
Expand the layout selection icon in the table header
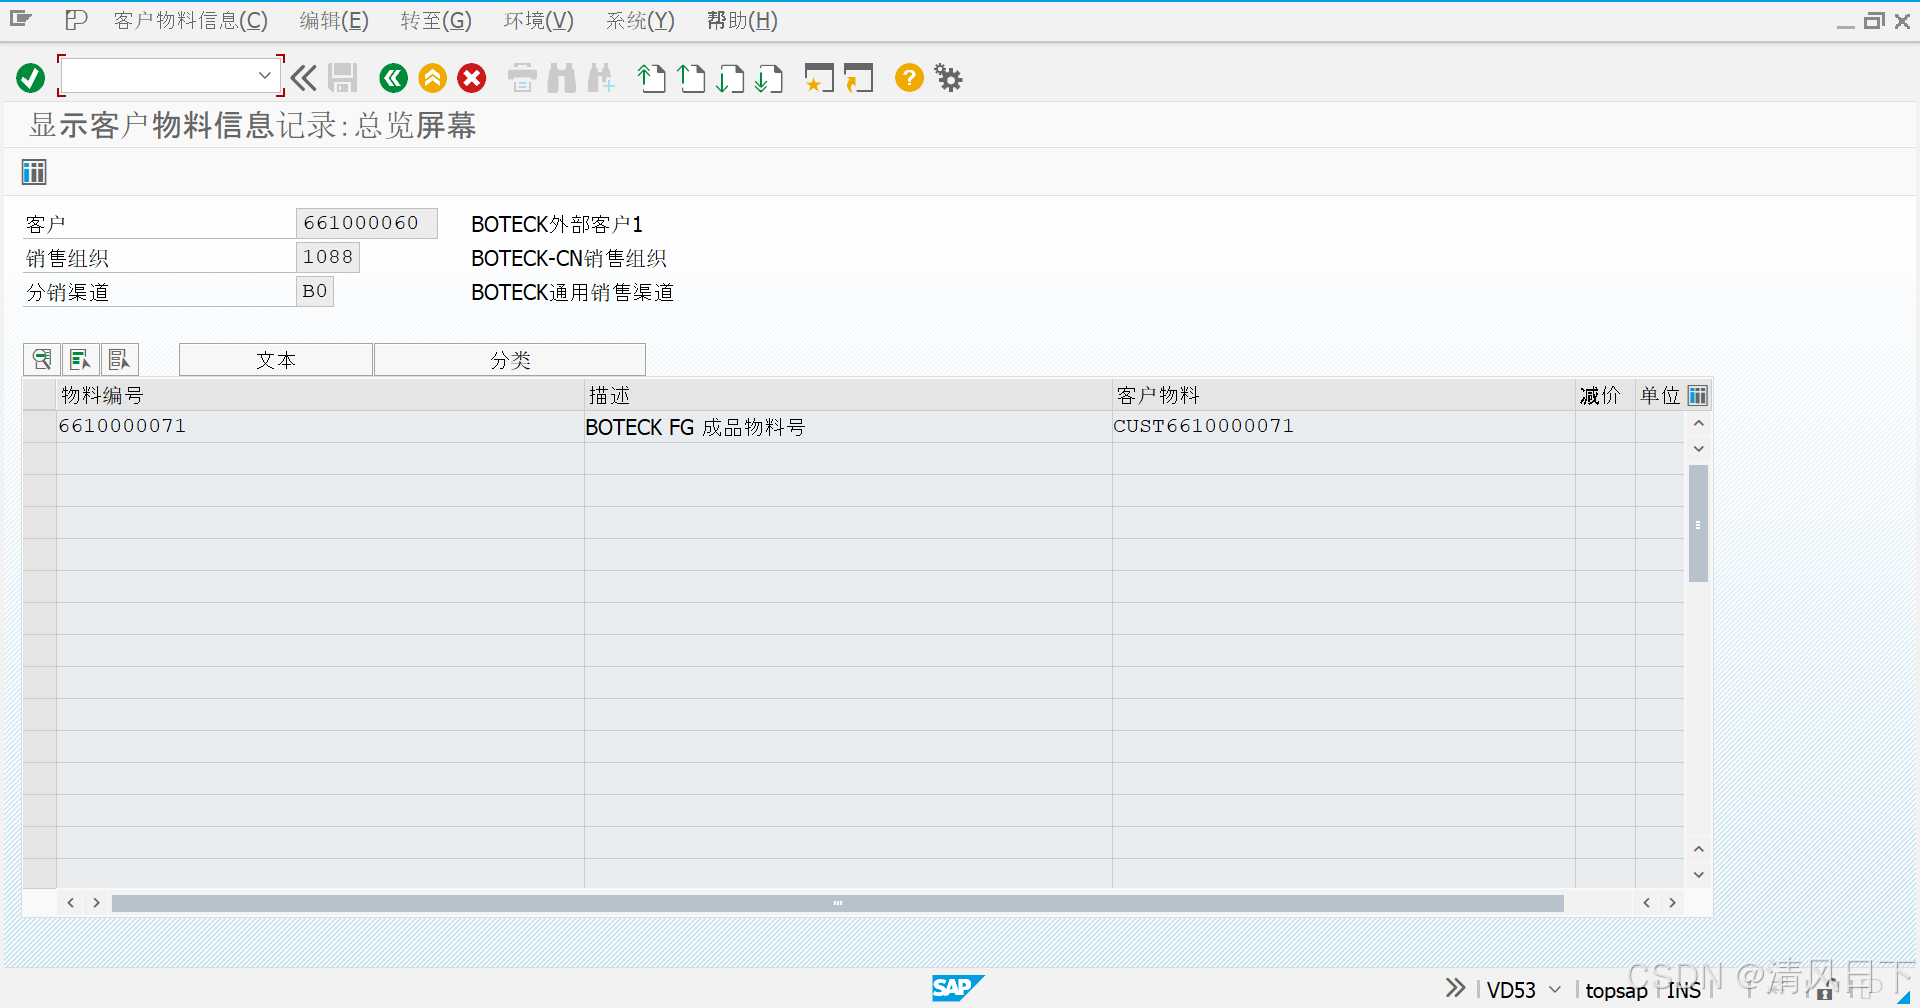pos(1697,394)
